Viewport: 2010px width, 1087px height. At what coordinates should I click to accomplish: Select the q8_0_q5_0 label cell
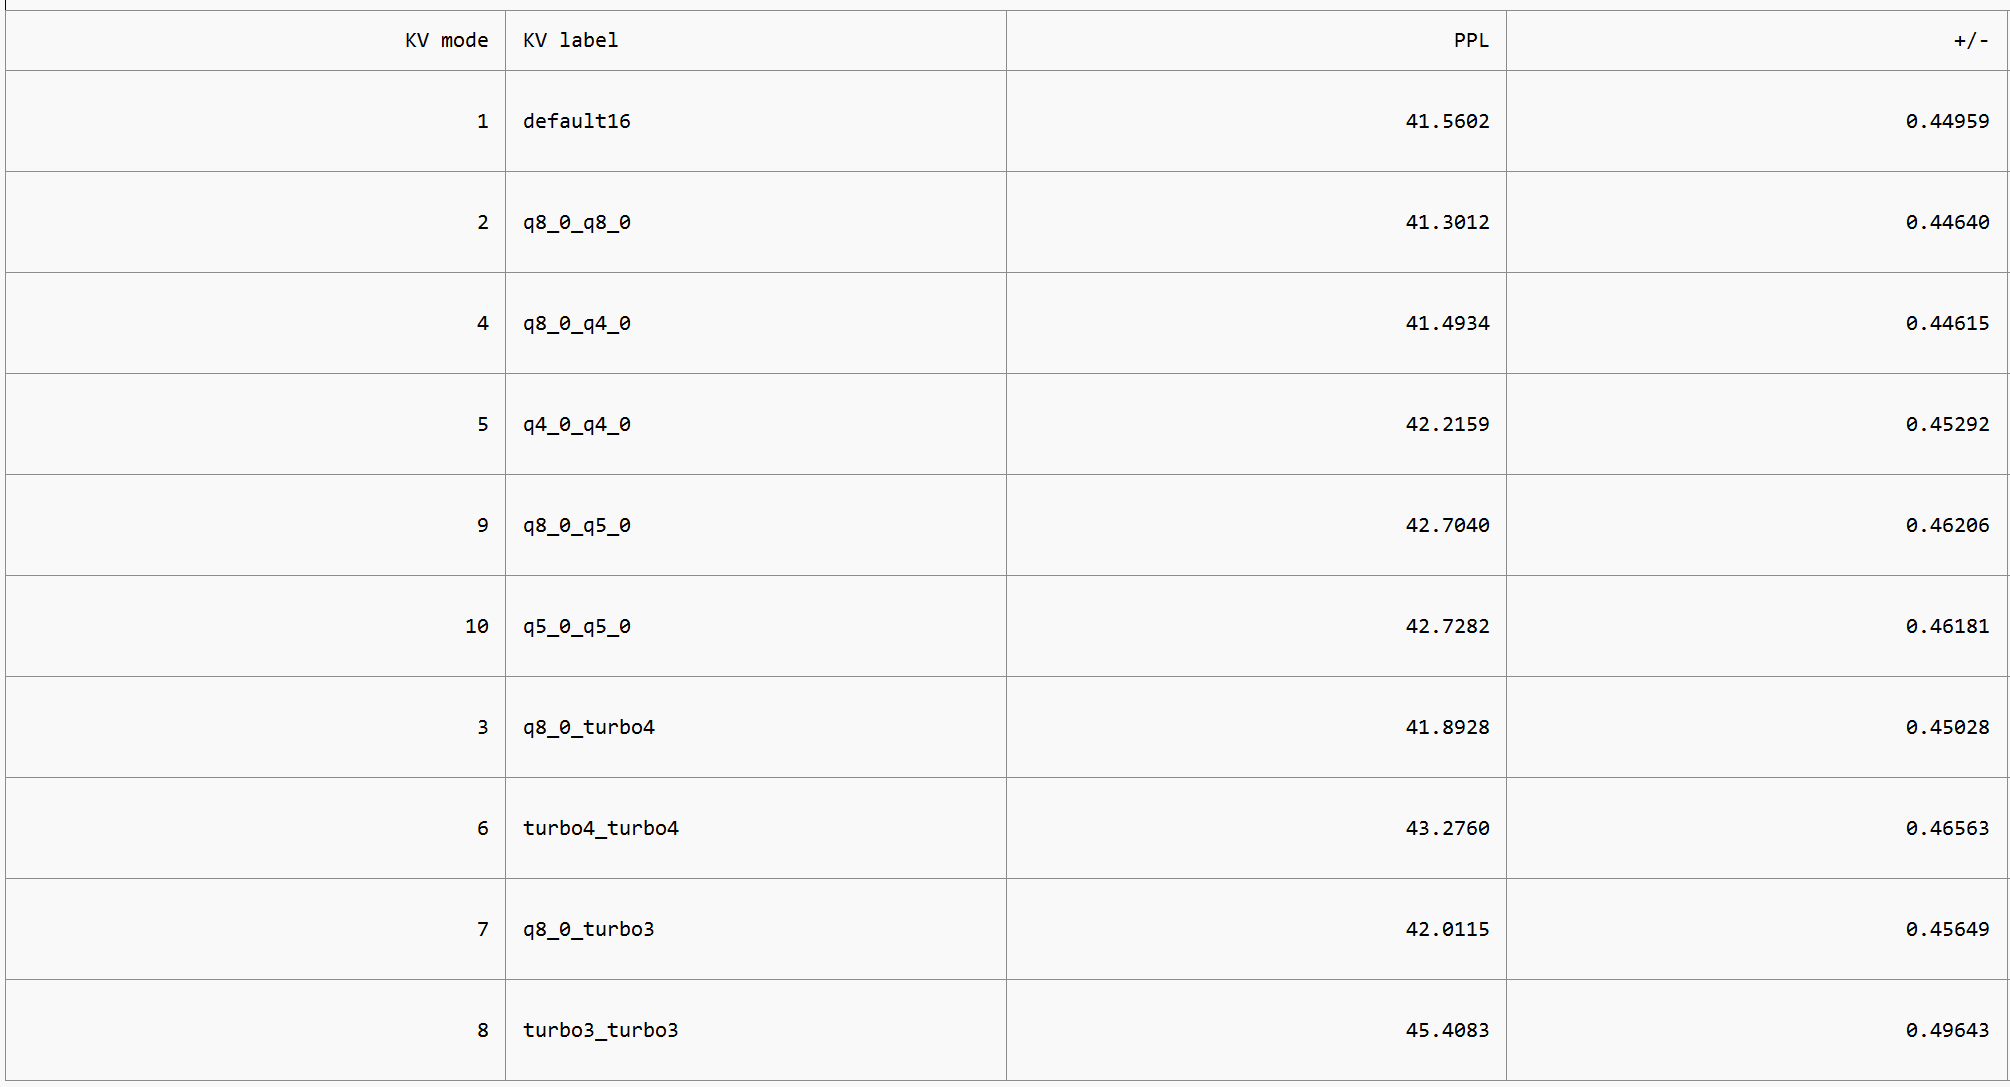tap(756, 525)
